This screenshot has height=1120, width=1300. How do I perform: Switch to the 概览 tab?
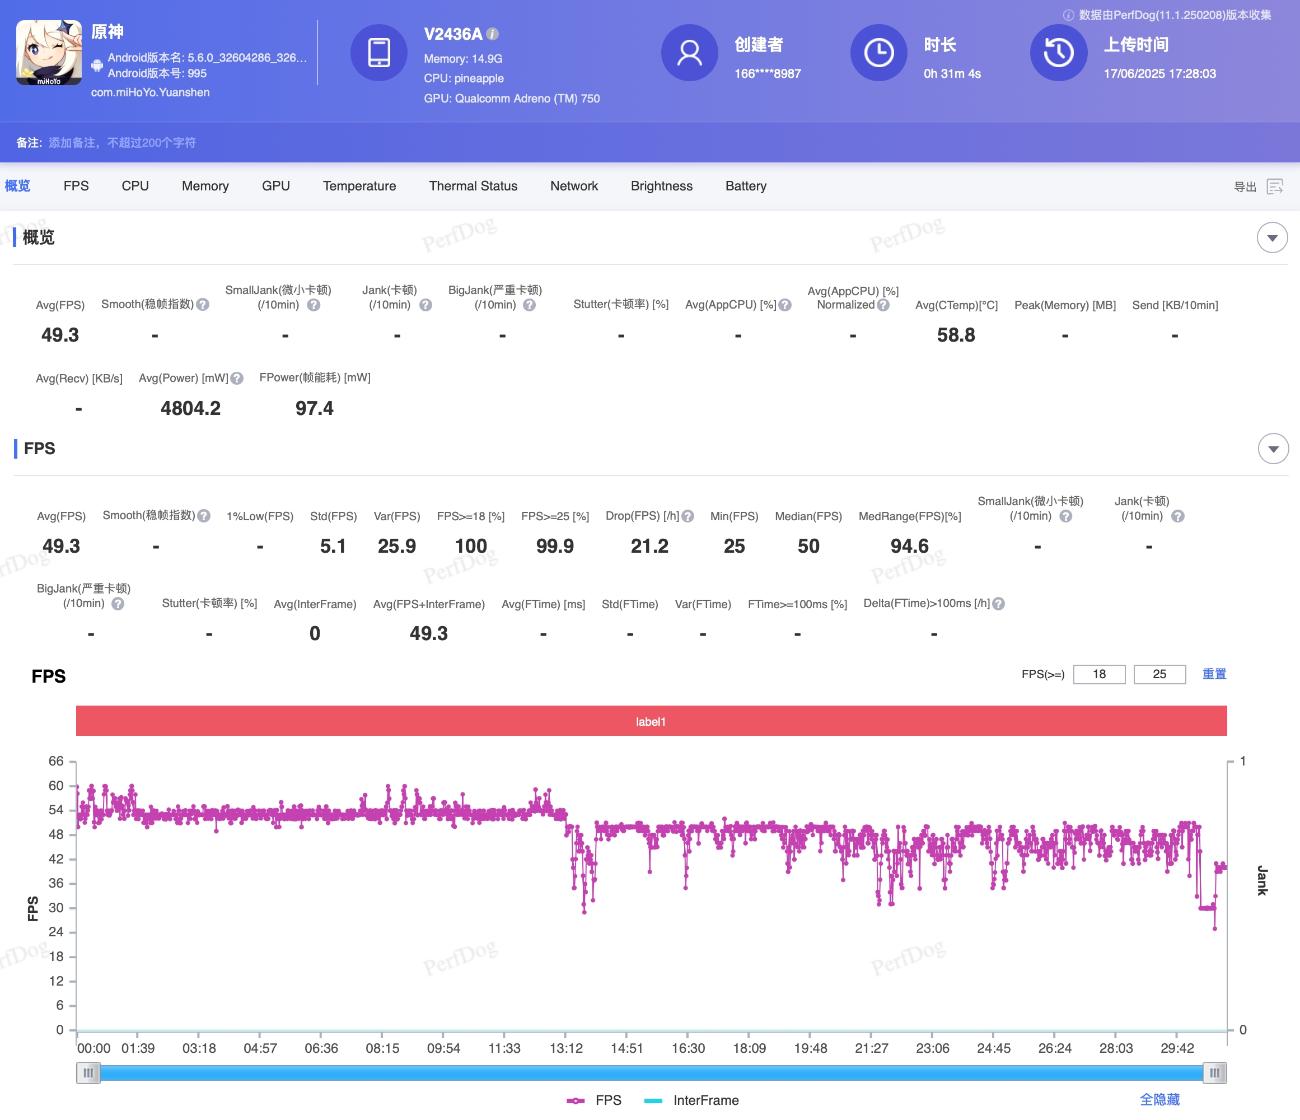18,186
